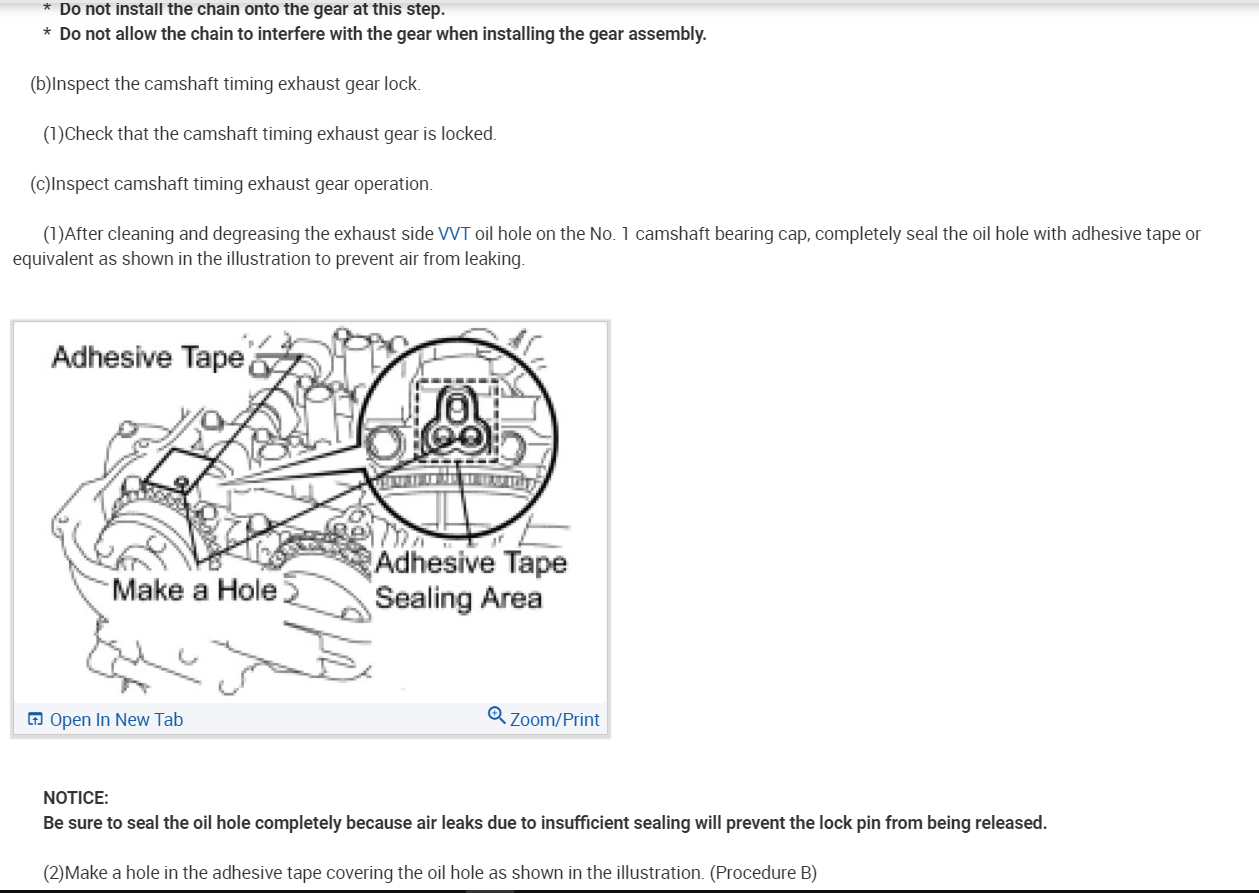
Task: Click the step (2) 'Make a hole' instruction
Action: pos(430,873)
